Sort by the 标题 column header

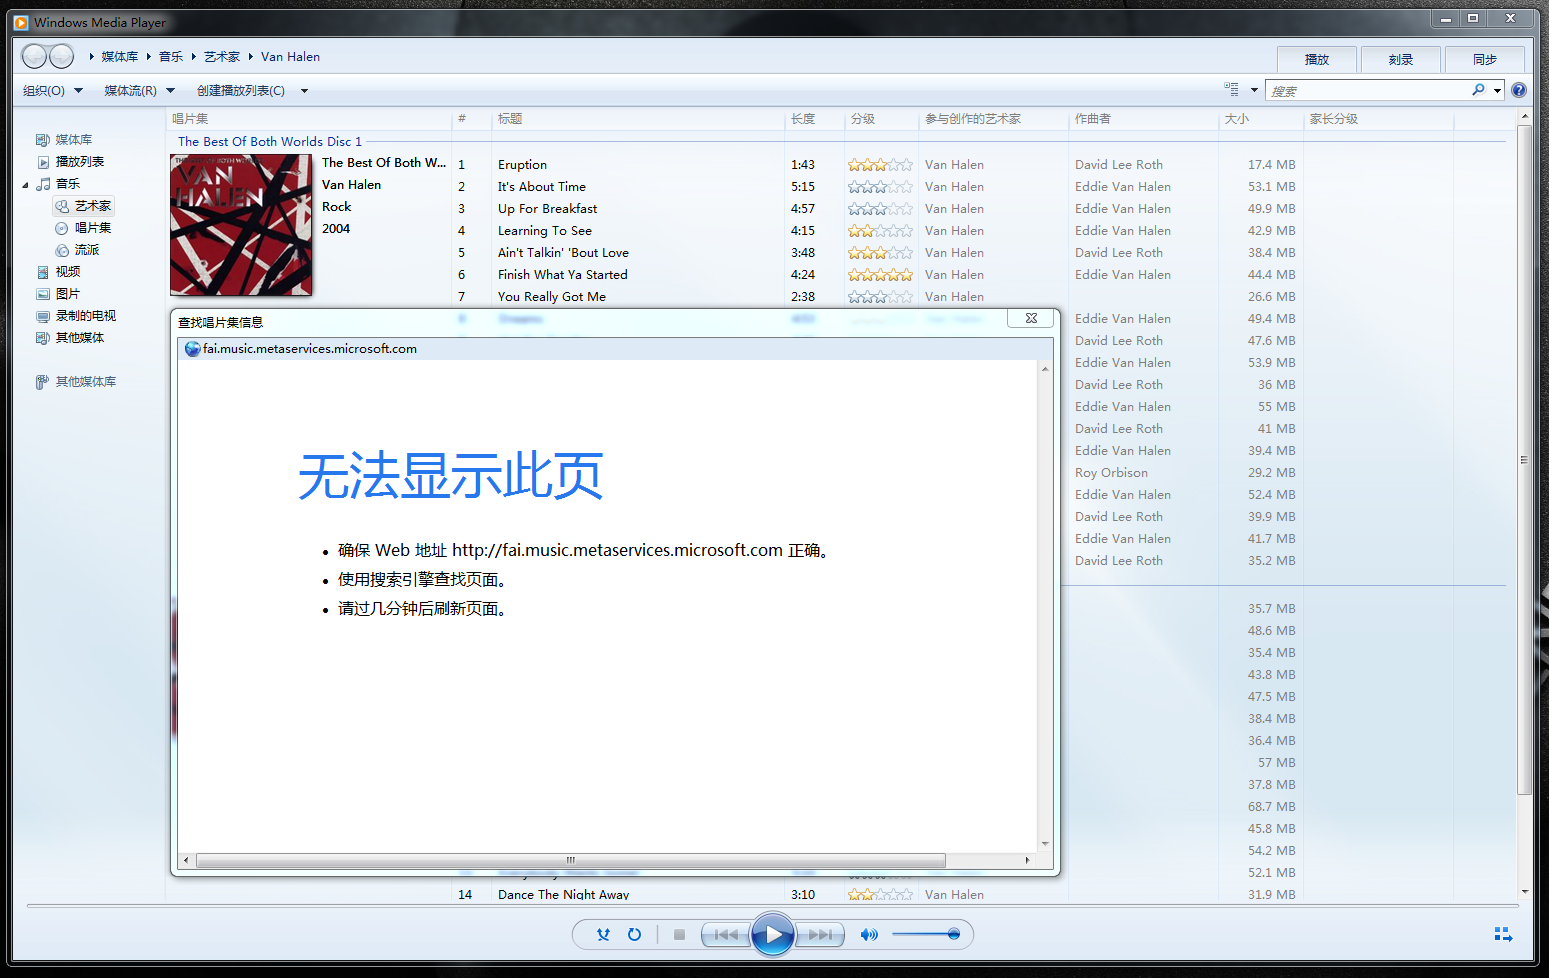point(510,119)
